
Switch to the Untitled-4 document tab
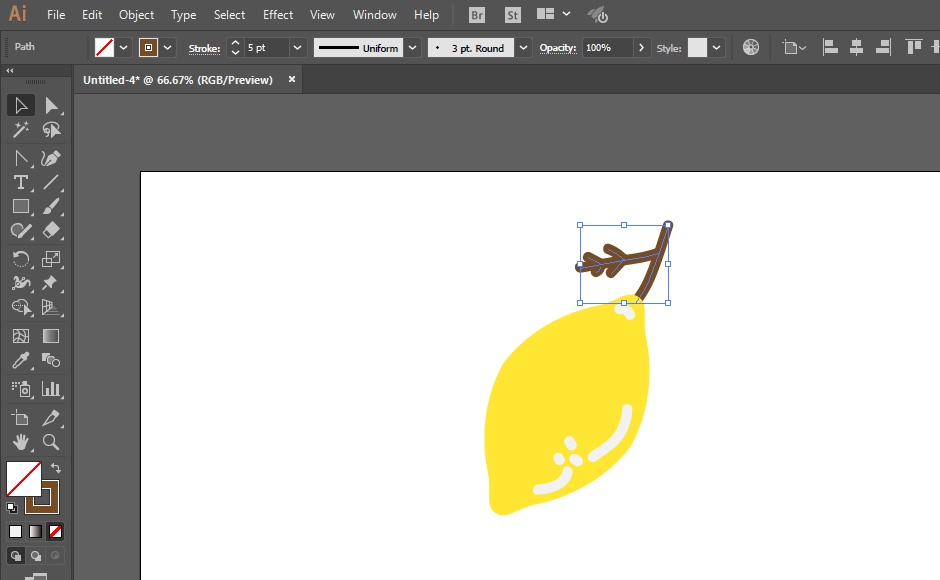click(177, 80)
